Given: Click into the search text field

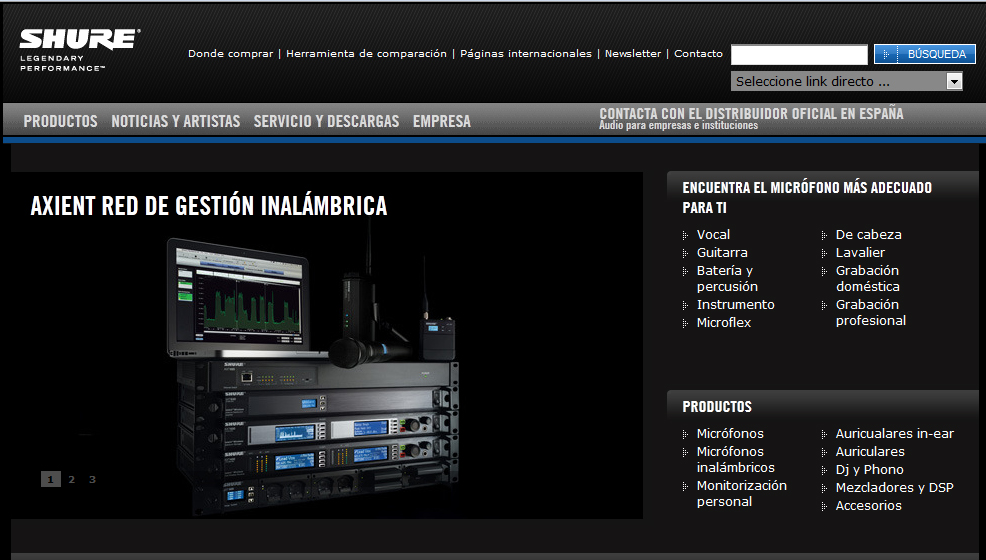Looking at the screenshot, I should [x=798, y=55].
